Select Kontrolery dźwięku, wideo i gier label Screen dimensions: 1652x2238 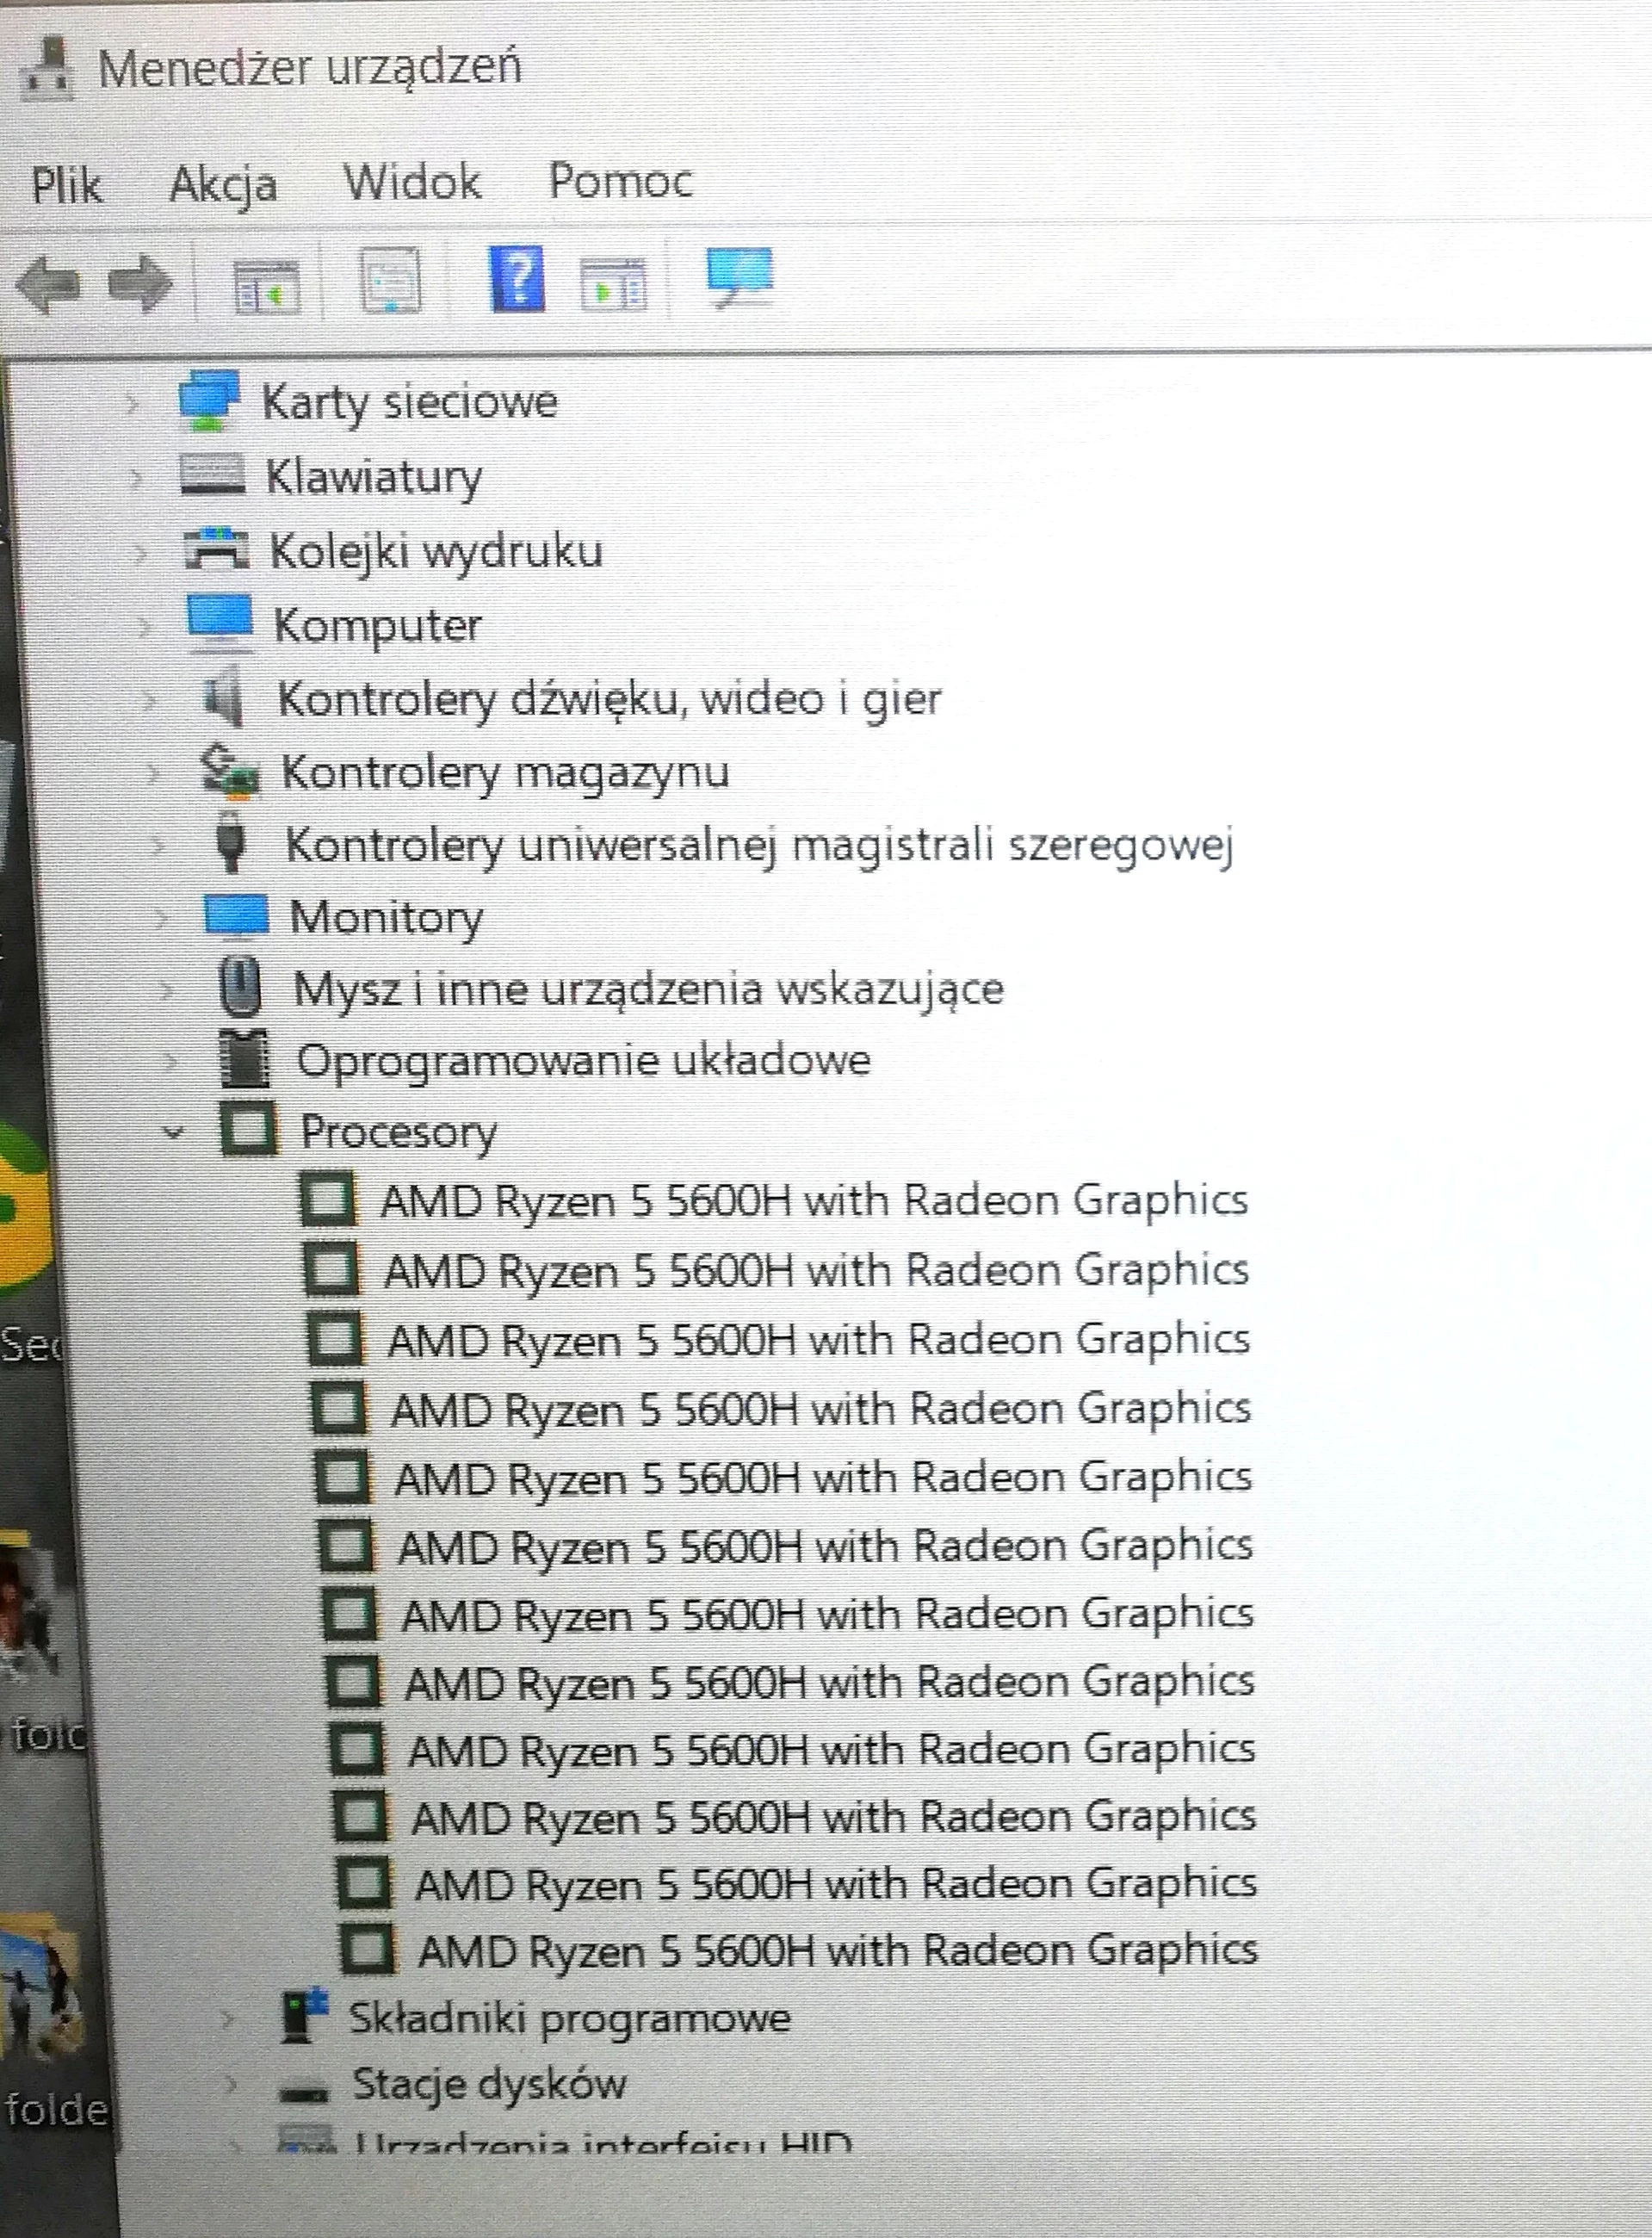tap(609, 698)
